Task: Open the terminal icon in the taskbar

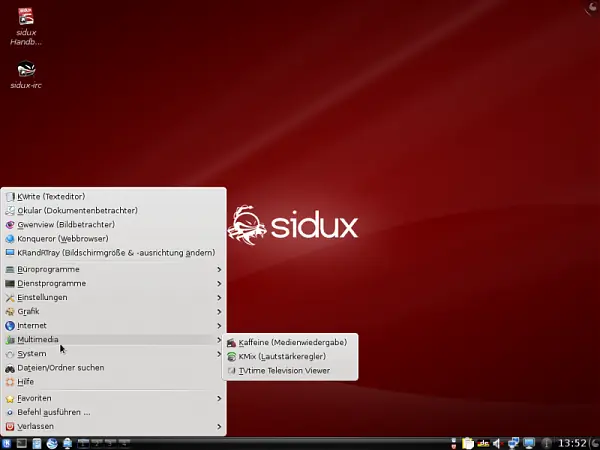Action: (22, 443)
